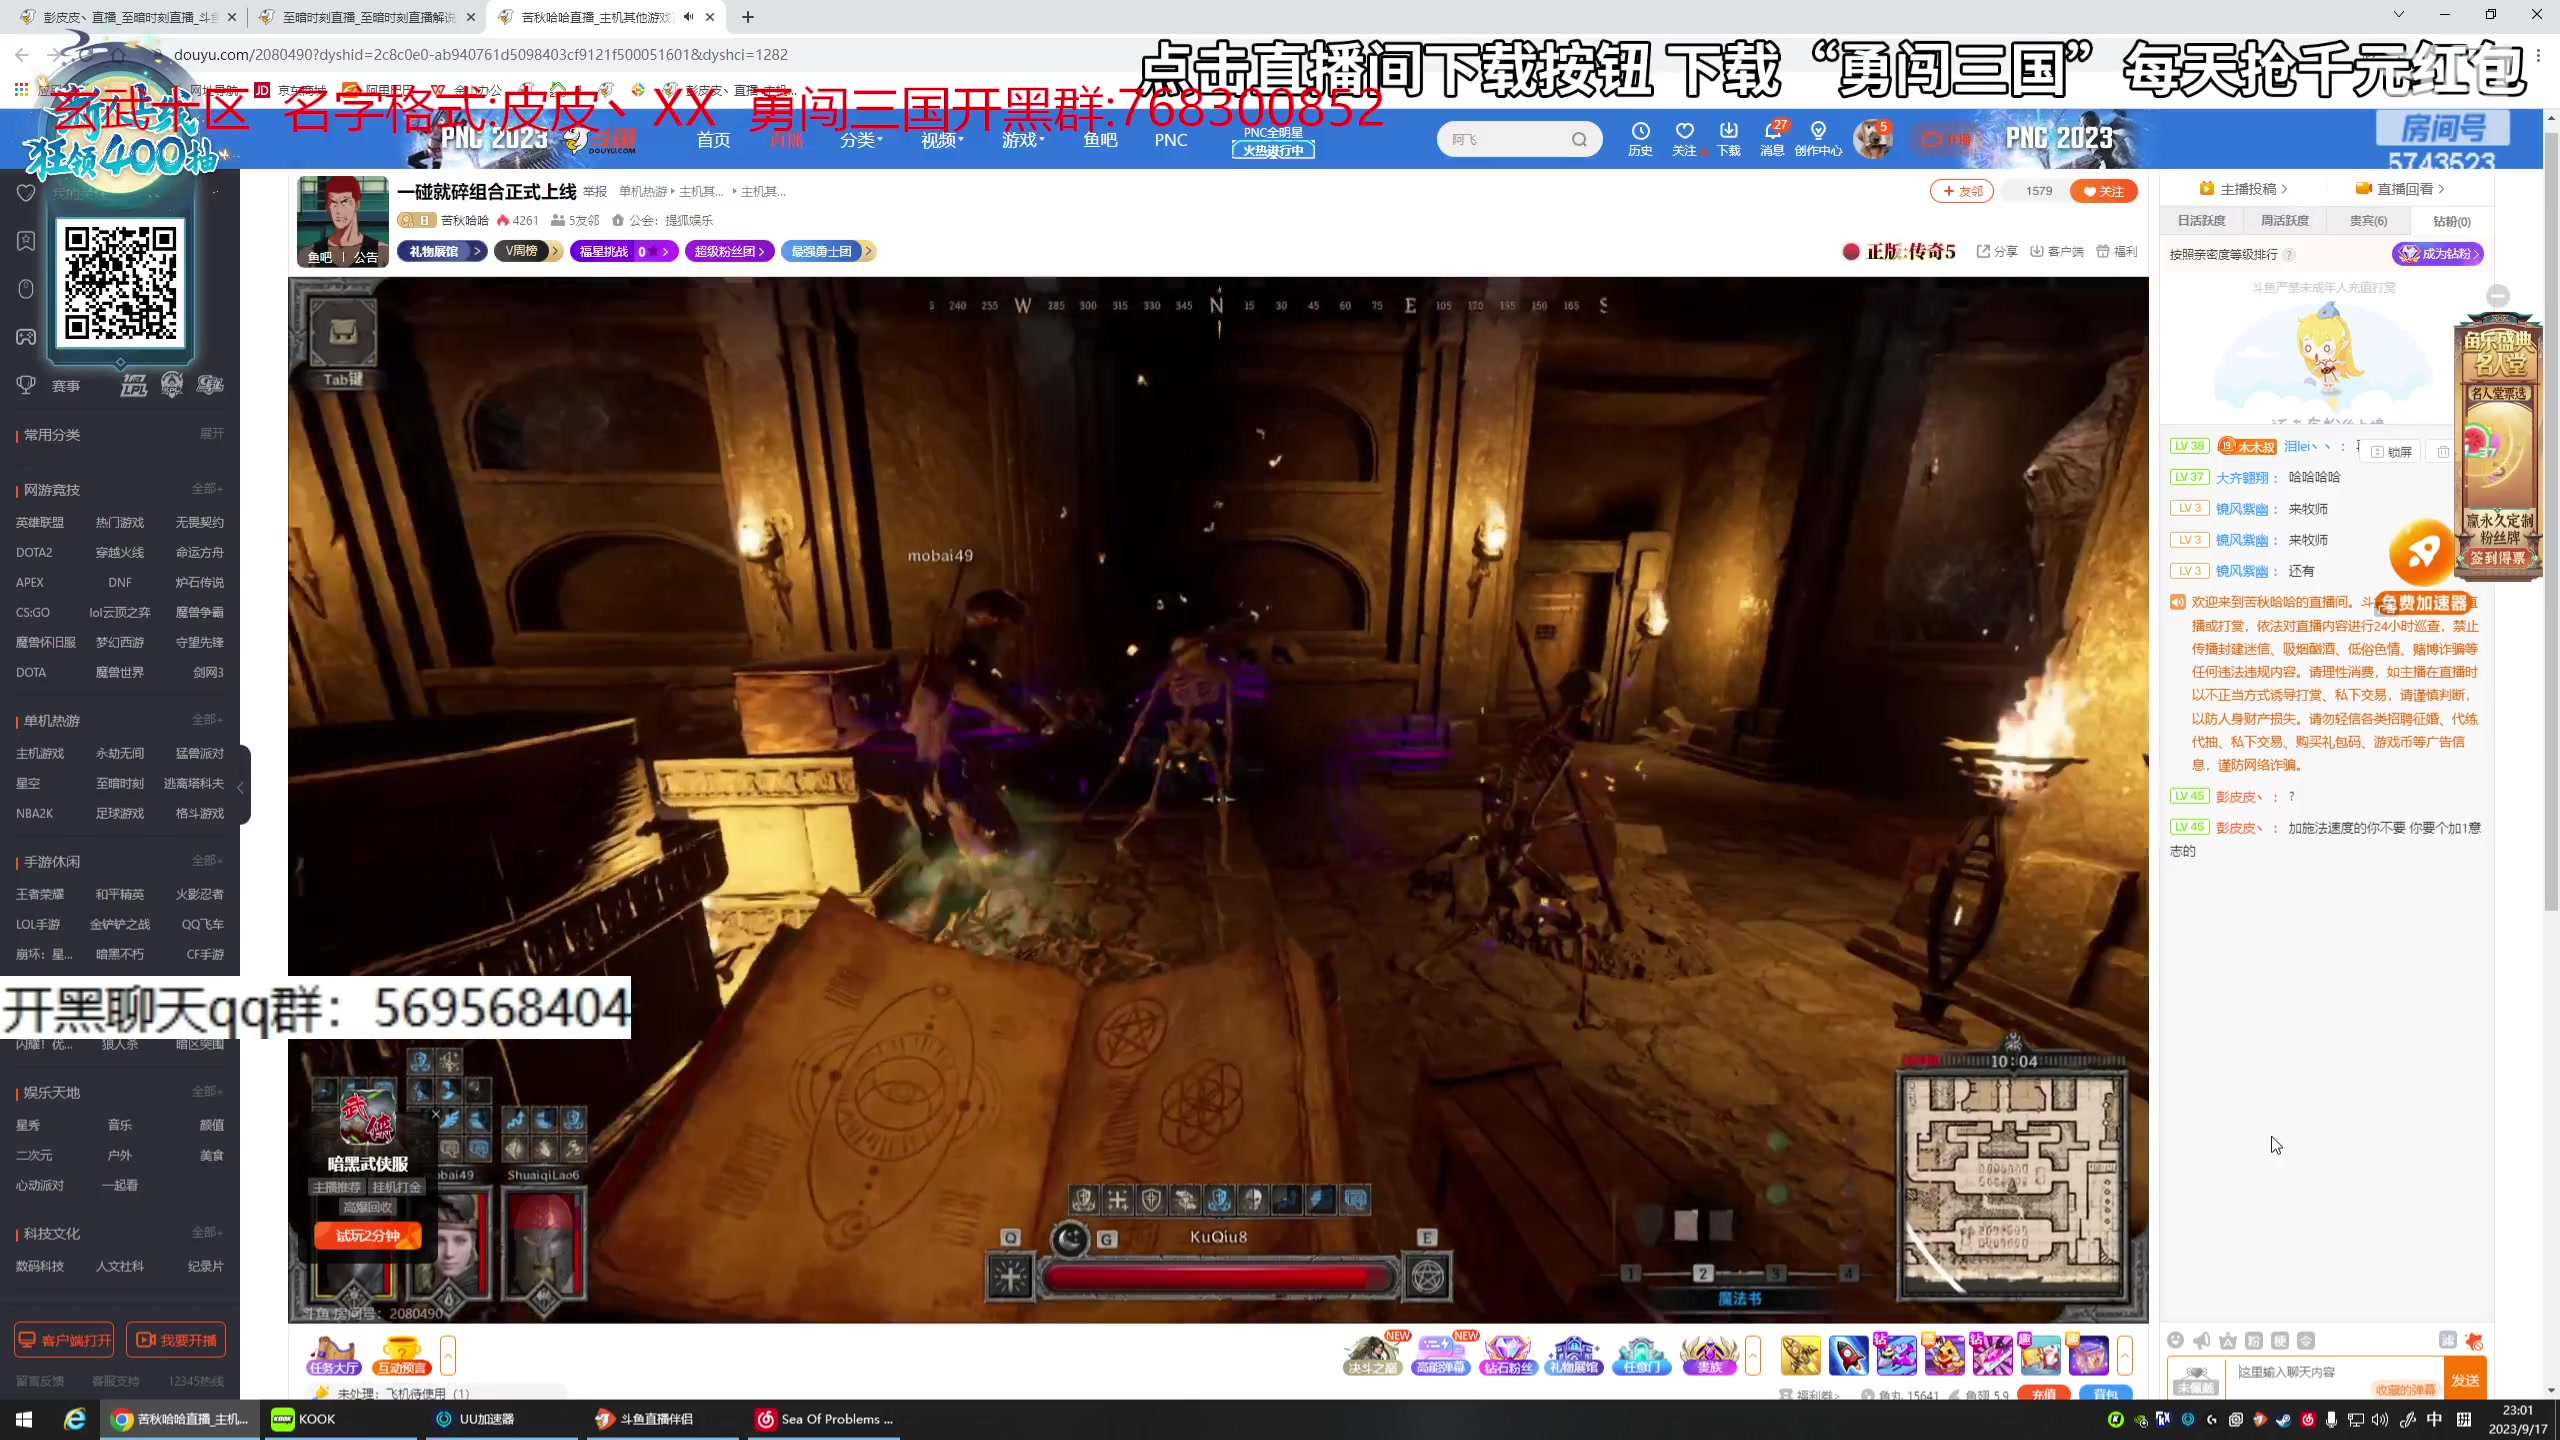
Task: Open 互动预言 interactive prediction icon
Action: point(402,1355)
